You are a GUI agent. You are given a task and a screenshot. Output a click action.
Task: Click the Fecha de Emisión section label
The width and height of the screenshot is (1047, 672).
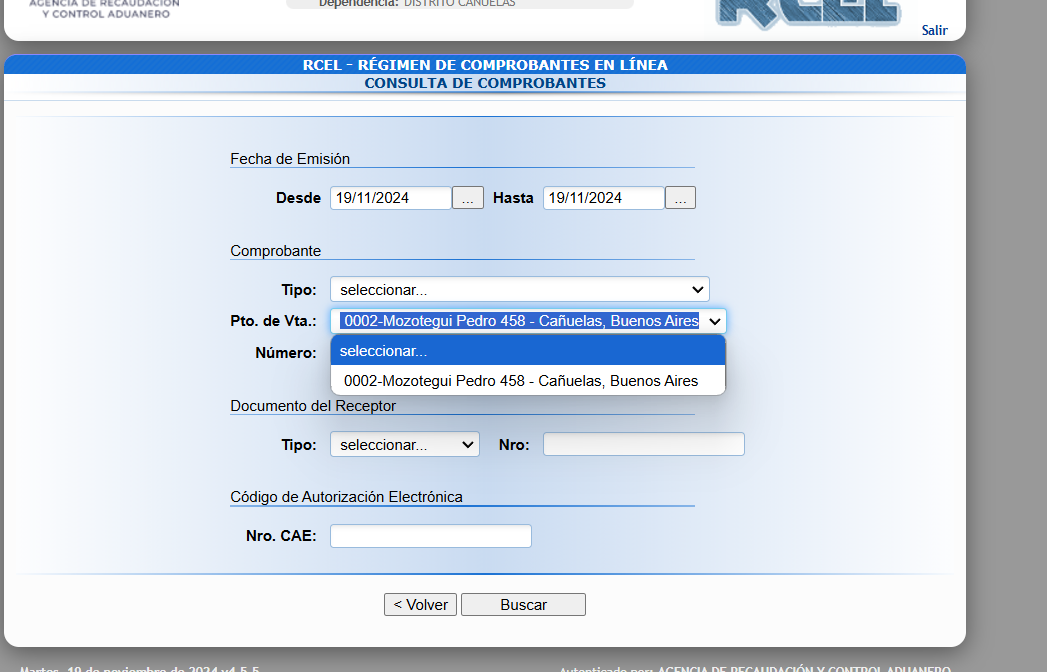point(290,159)
